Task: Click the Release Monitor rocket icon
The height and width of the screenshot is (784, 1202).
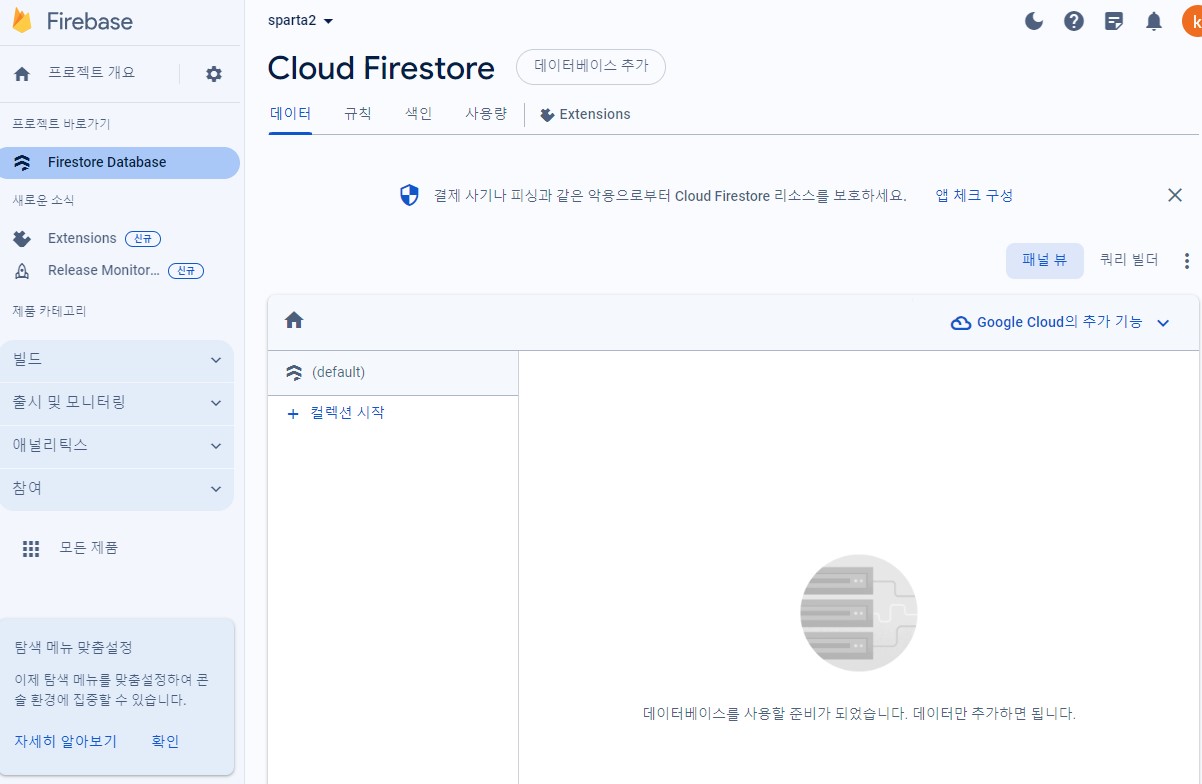Action: 22,271
